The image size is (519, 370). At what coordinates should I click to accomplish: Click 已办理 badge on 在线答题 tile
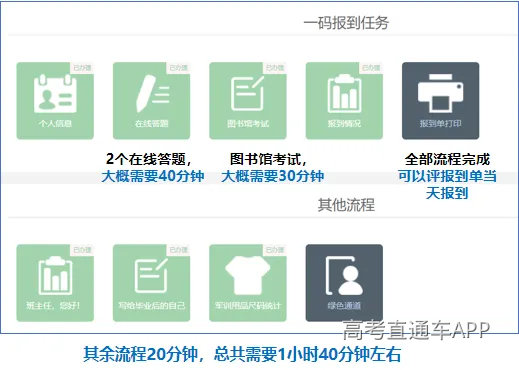point(178,68)
